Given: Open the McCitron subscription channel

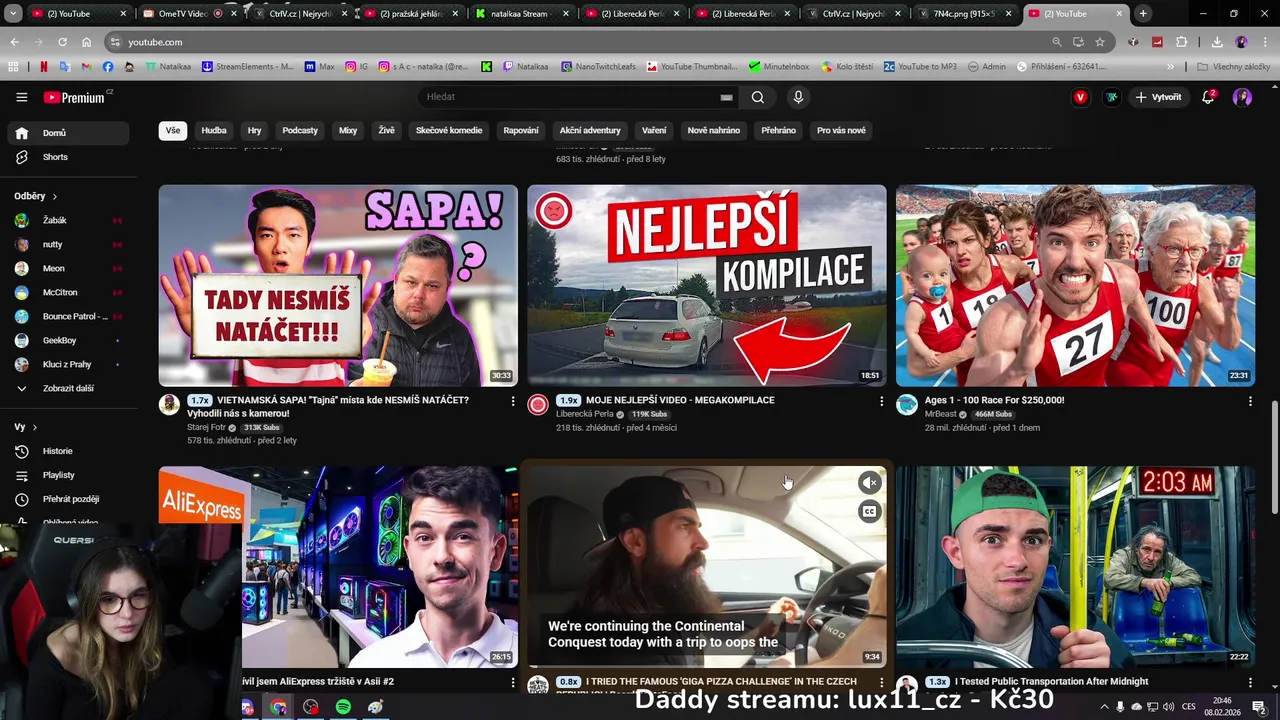Looking at the screenshot, I should (x=68, y=292).
